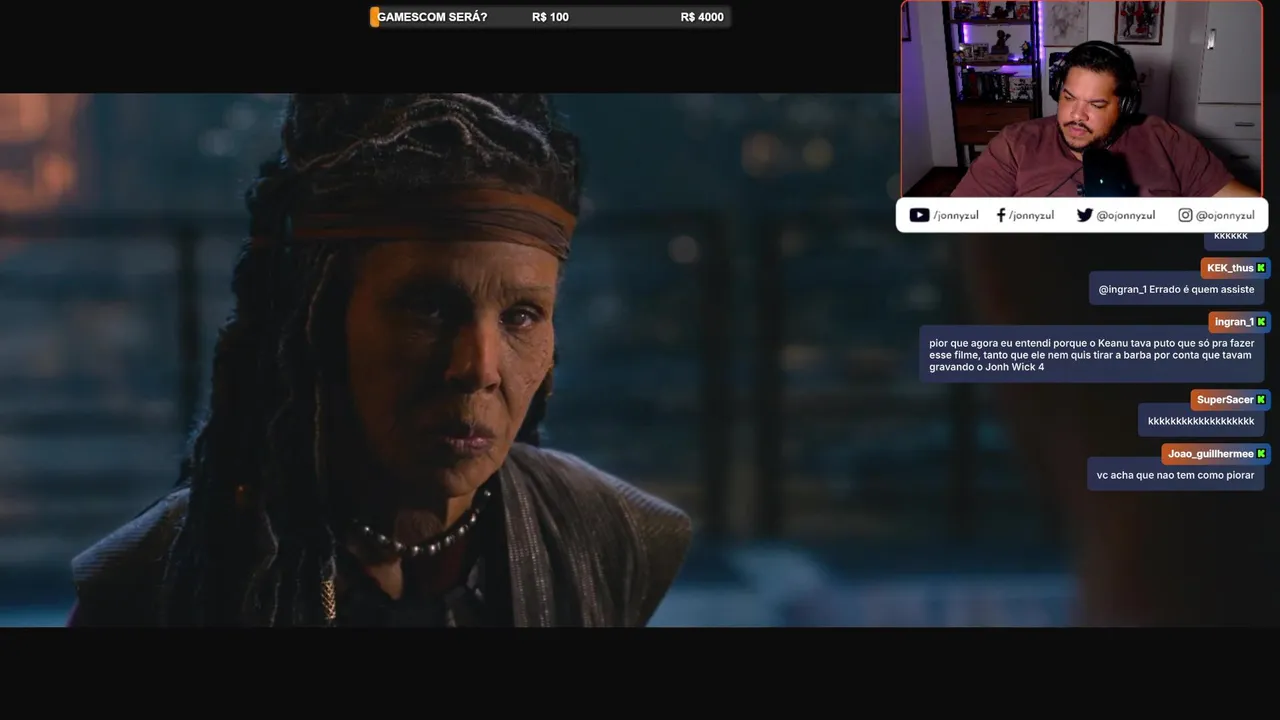Click the Facebook icon in social bar

[1001, 215]
